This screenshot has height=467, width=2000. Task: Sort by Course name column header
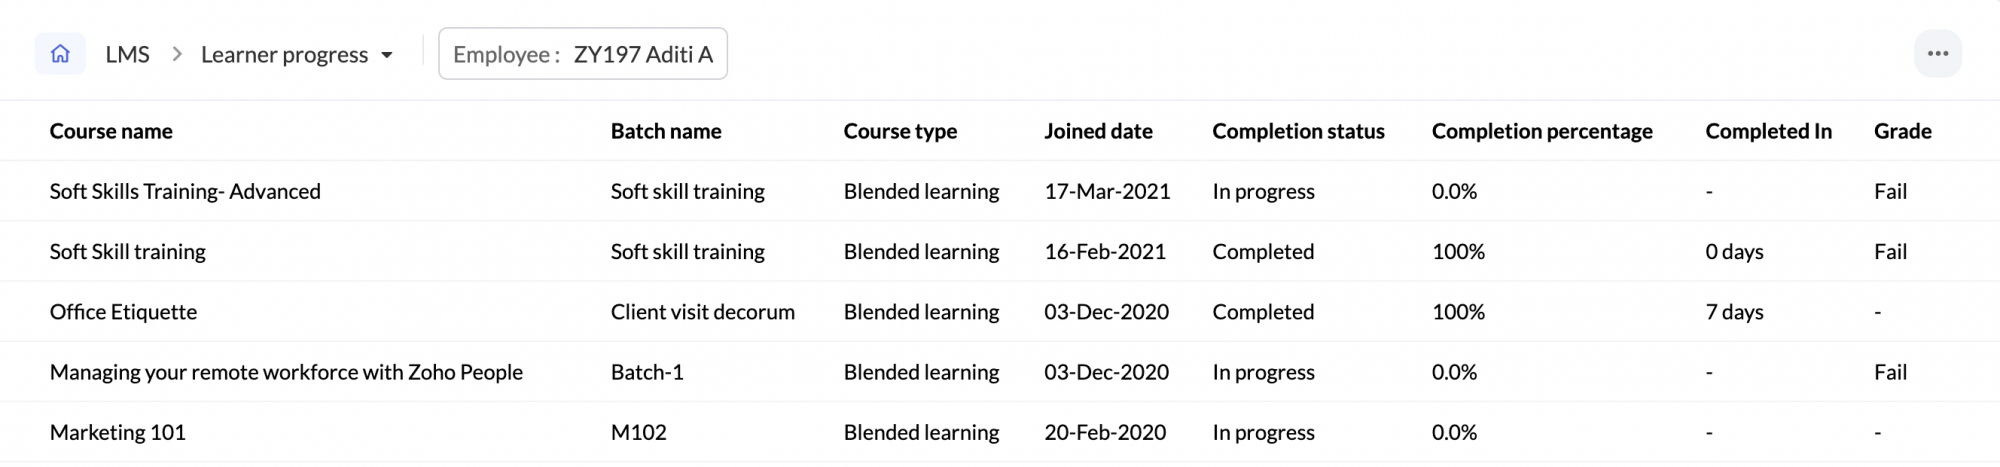tap(111, 131)
